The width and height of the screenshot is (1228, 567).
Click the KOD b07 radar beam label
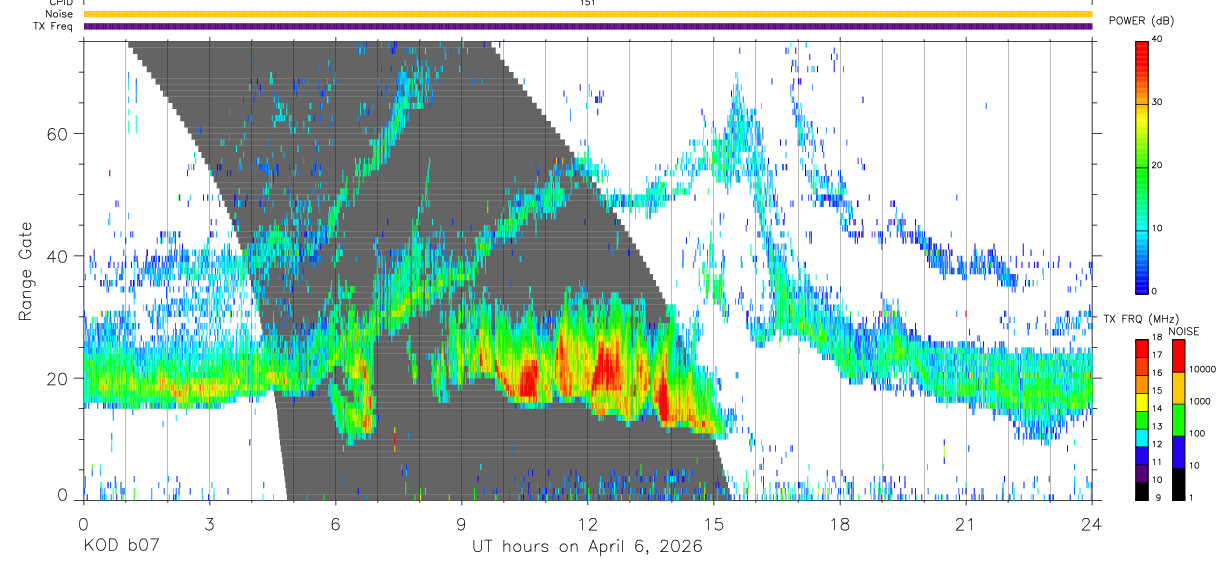click(x=120, y=546)
